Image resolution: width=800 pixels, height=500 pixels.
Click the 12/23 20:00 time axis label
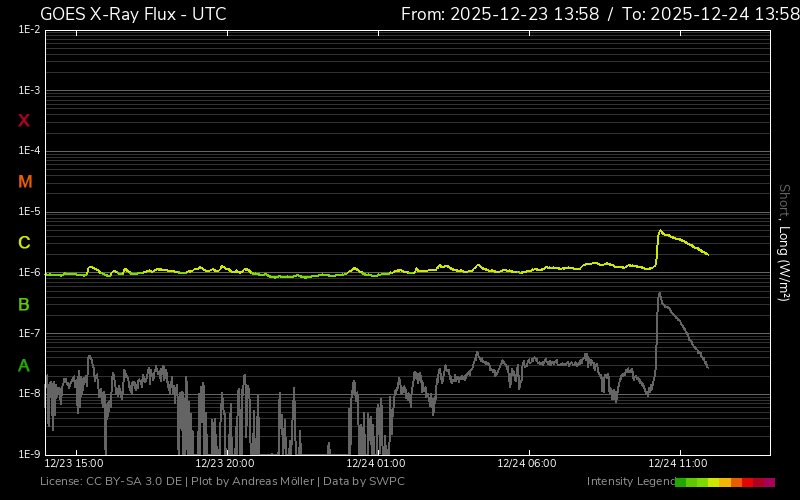225,464
